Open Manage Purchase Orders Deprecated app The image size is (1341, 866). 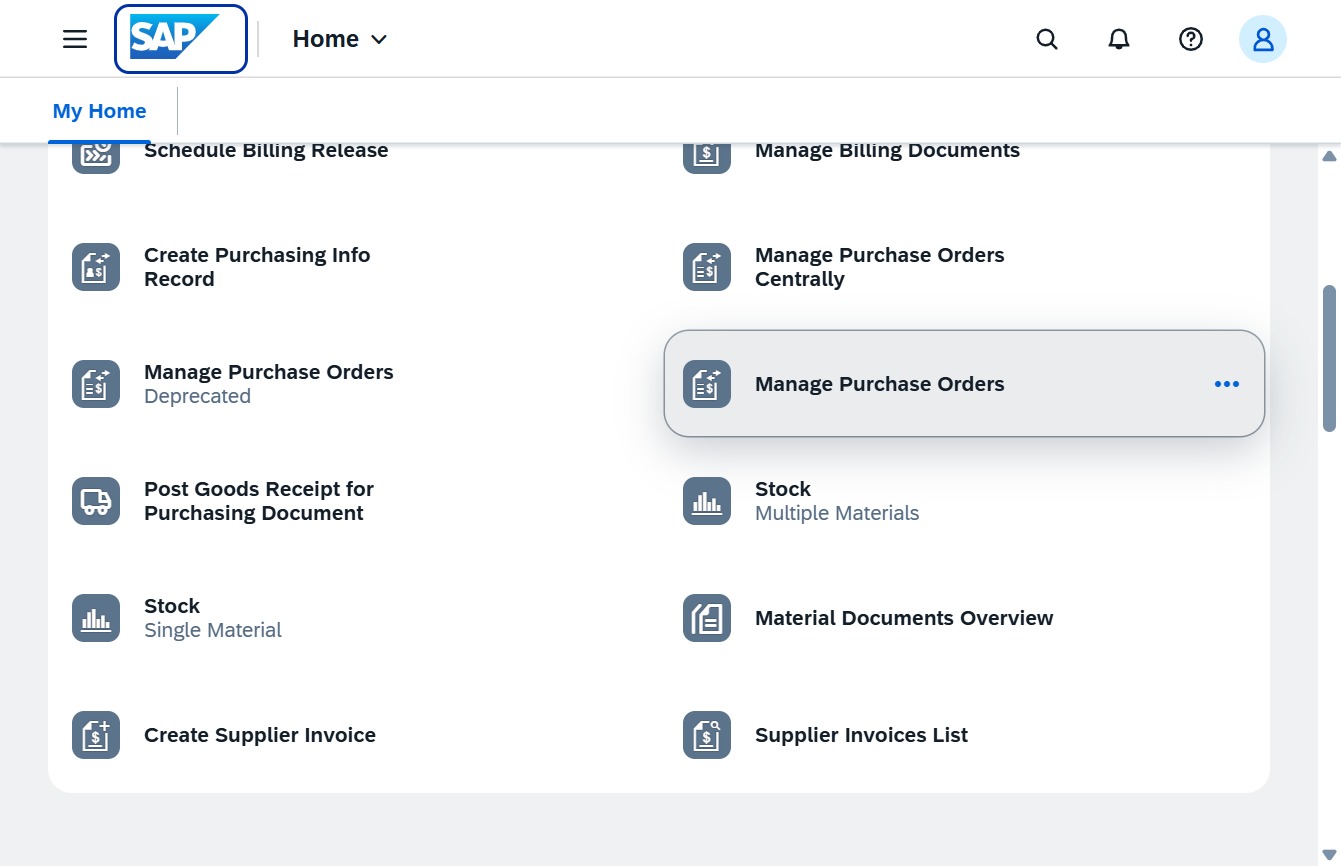268,384
